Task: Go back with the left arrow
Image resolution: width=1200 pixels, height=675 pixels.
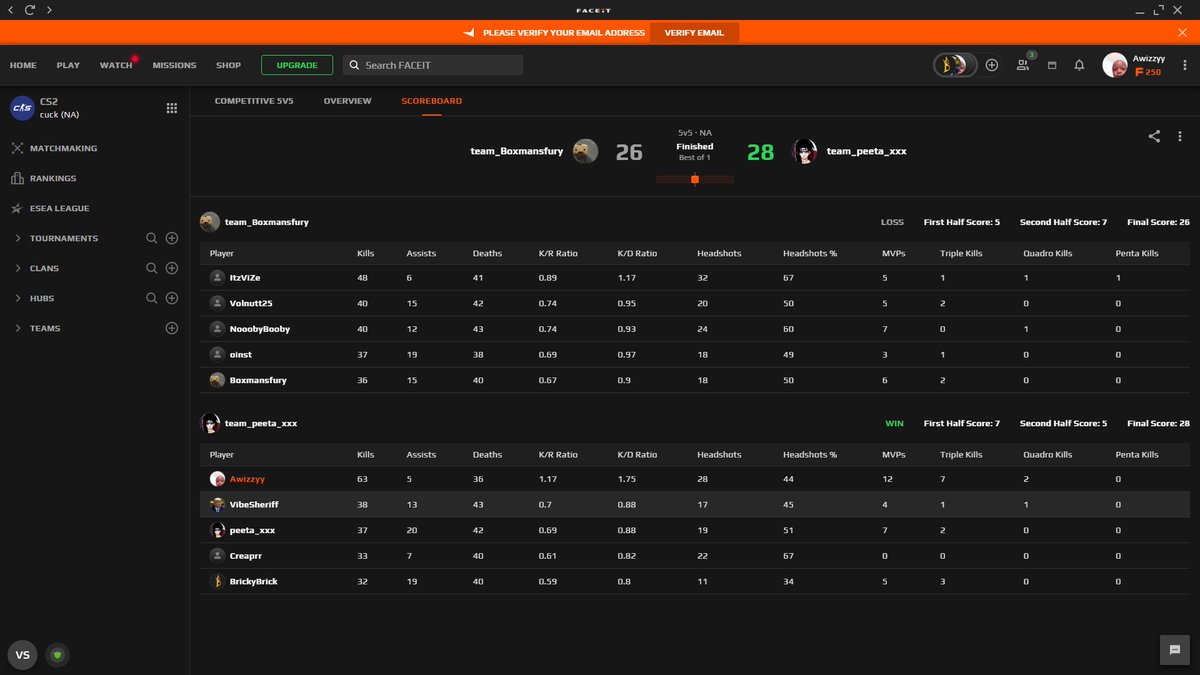Action: (x=10, y=9)
